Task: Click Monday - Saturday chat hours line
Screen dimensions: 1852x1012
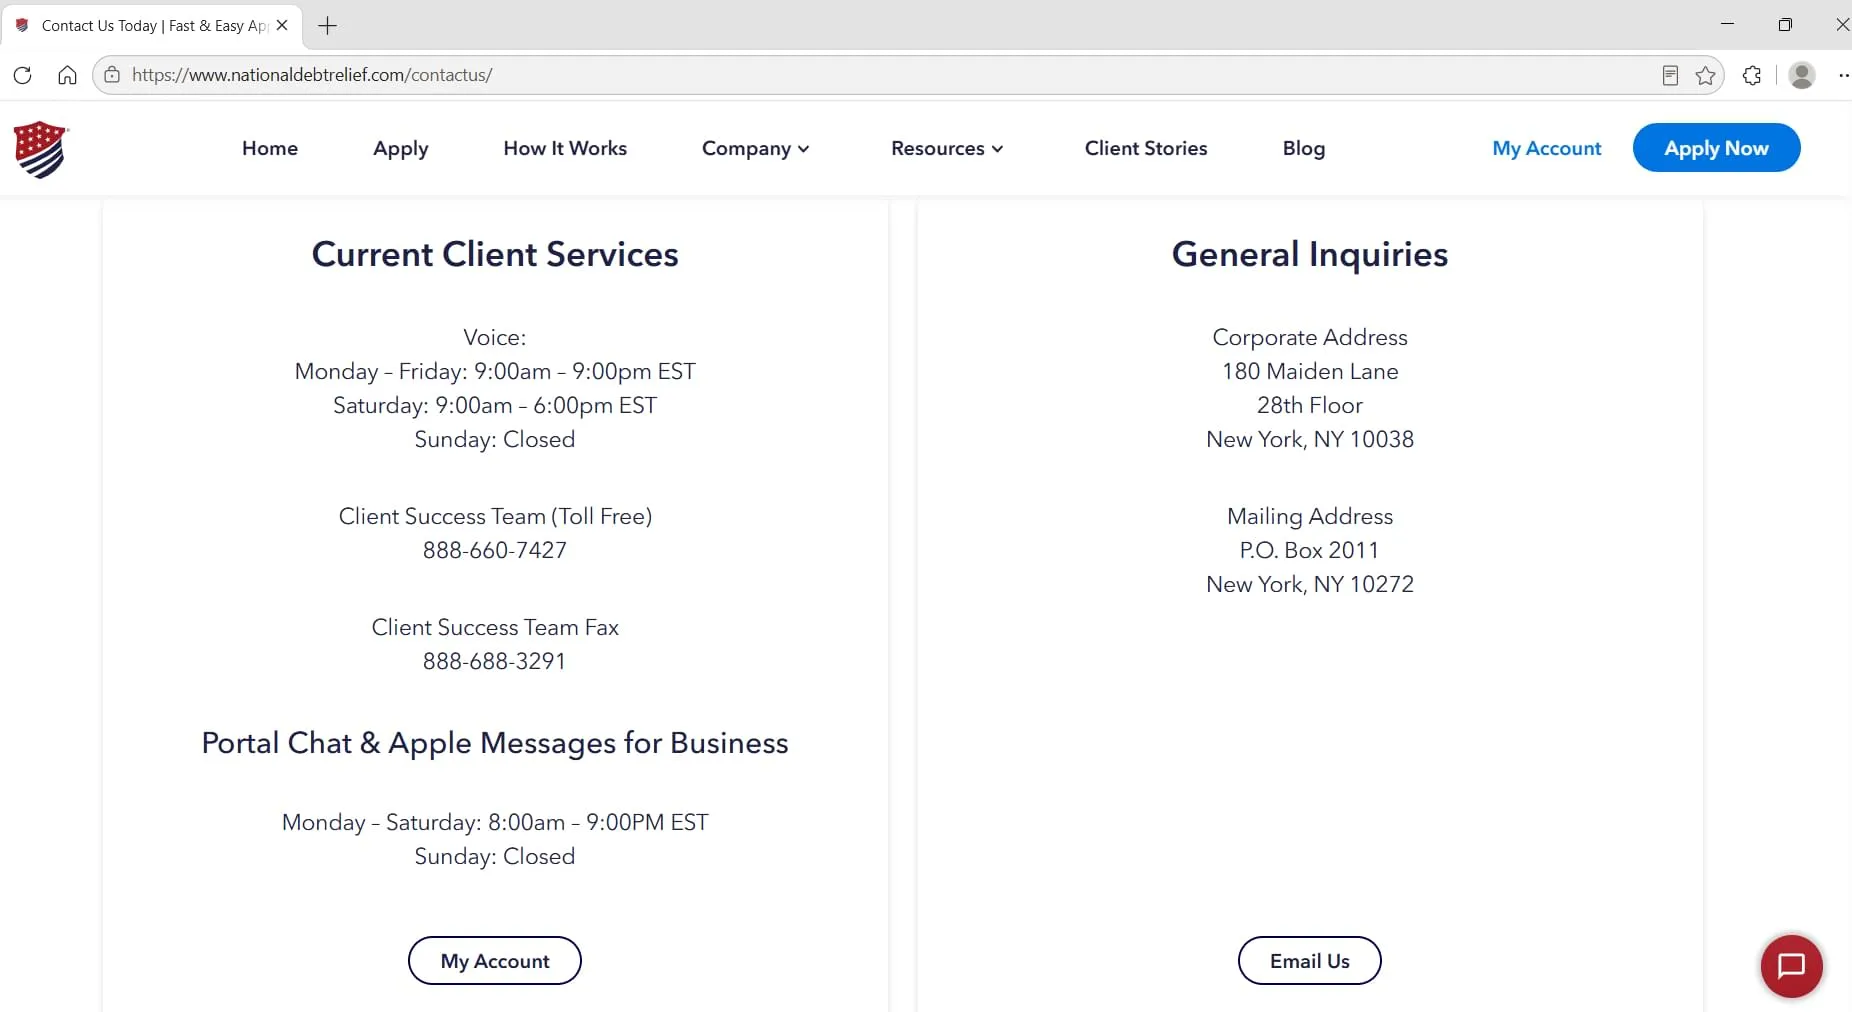Action: coord(495,822)
